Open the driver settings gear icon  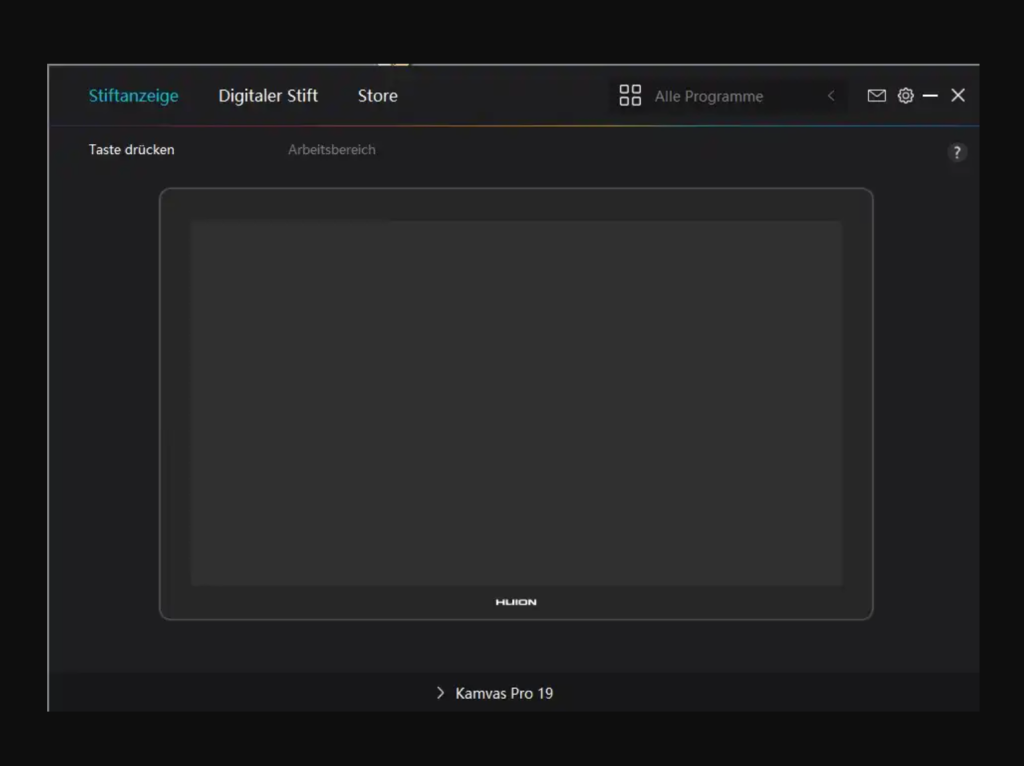pyautogui.click(x=906, y=95)
